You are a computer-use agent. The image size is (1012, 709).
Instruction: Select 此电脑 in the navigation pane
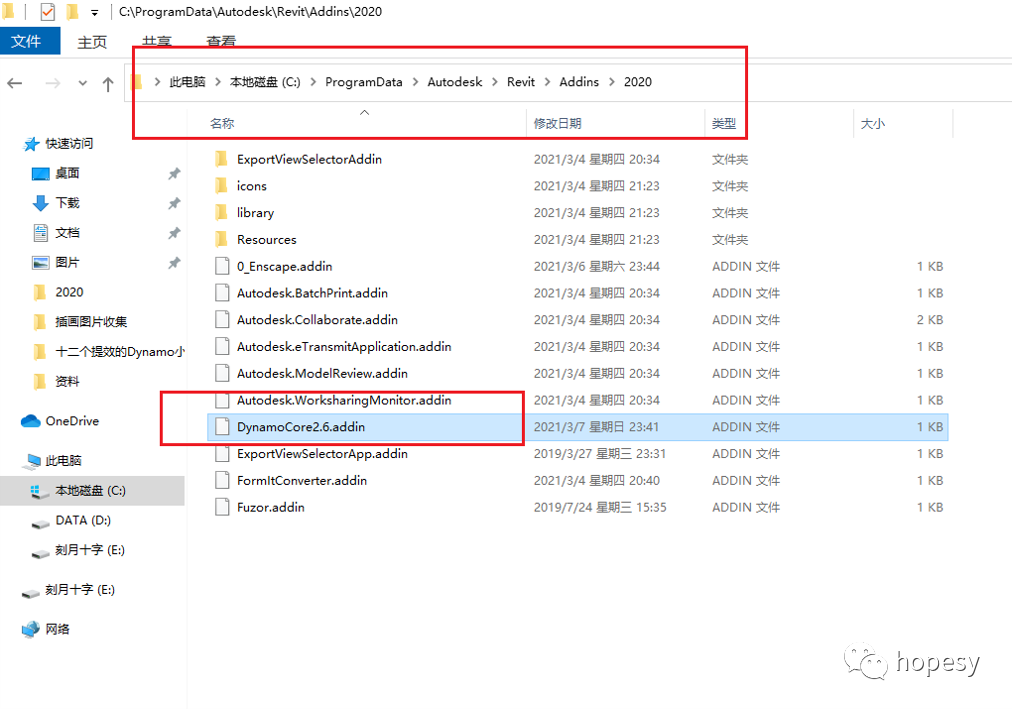coord(63,461)
